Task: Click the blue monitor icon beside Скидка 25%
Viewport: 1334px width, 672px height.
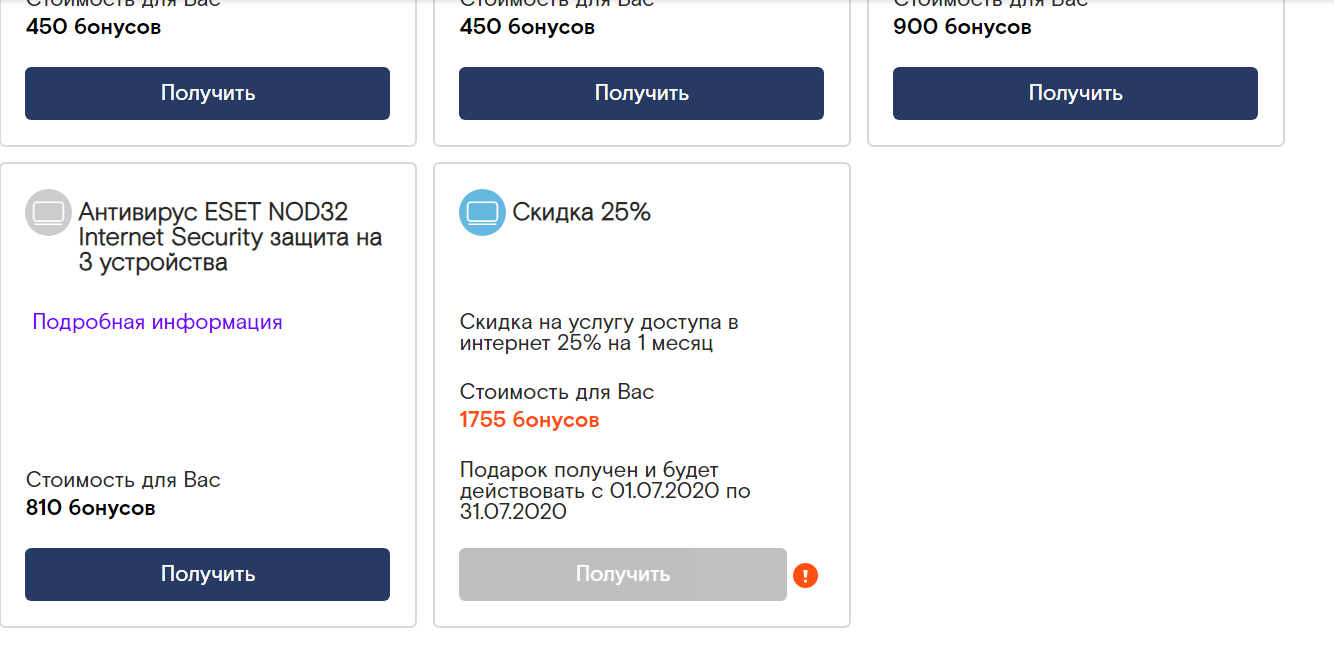Action: click(x=482, y=212)
